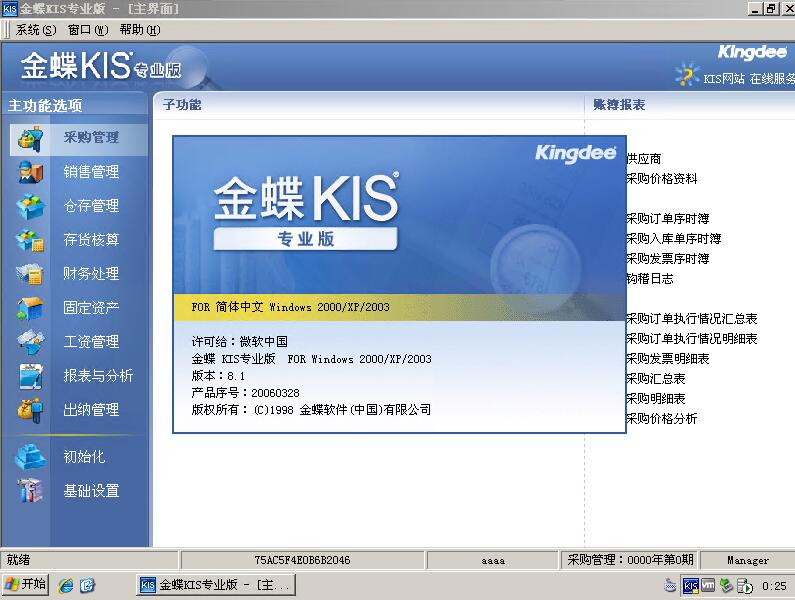
Task: Click the first system tray icon
Action: [670, 586]
